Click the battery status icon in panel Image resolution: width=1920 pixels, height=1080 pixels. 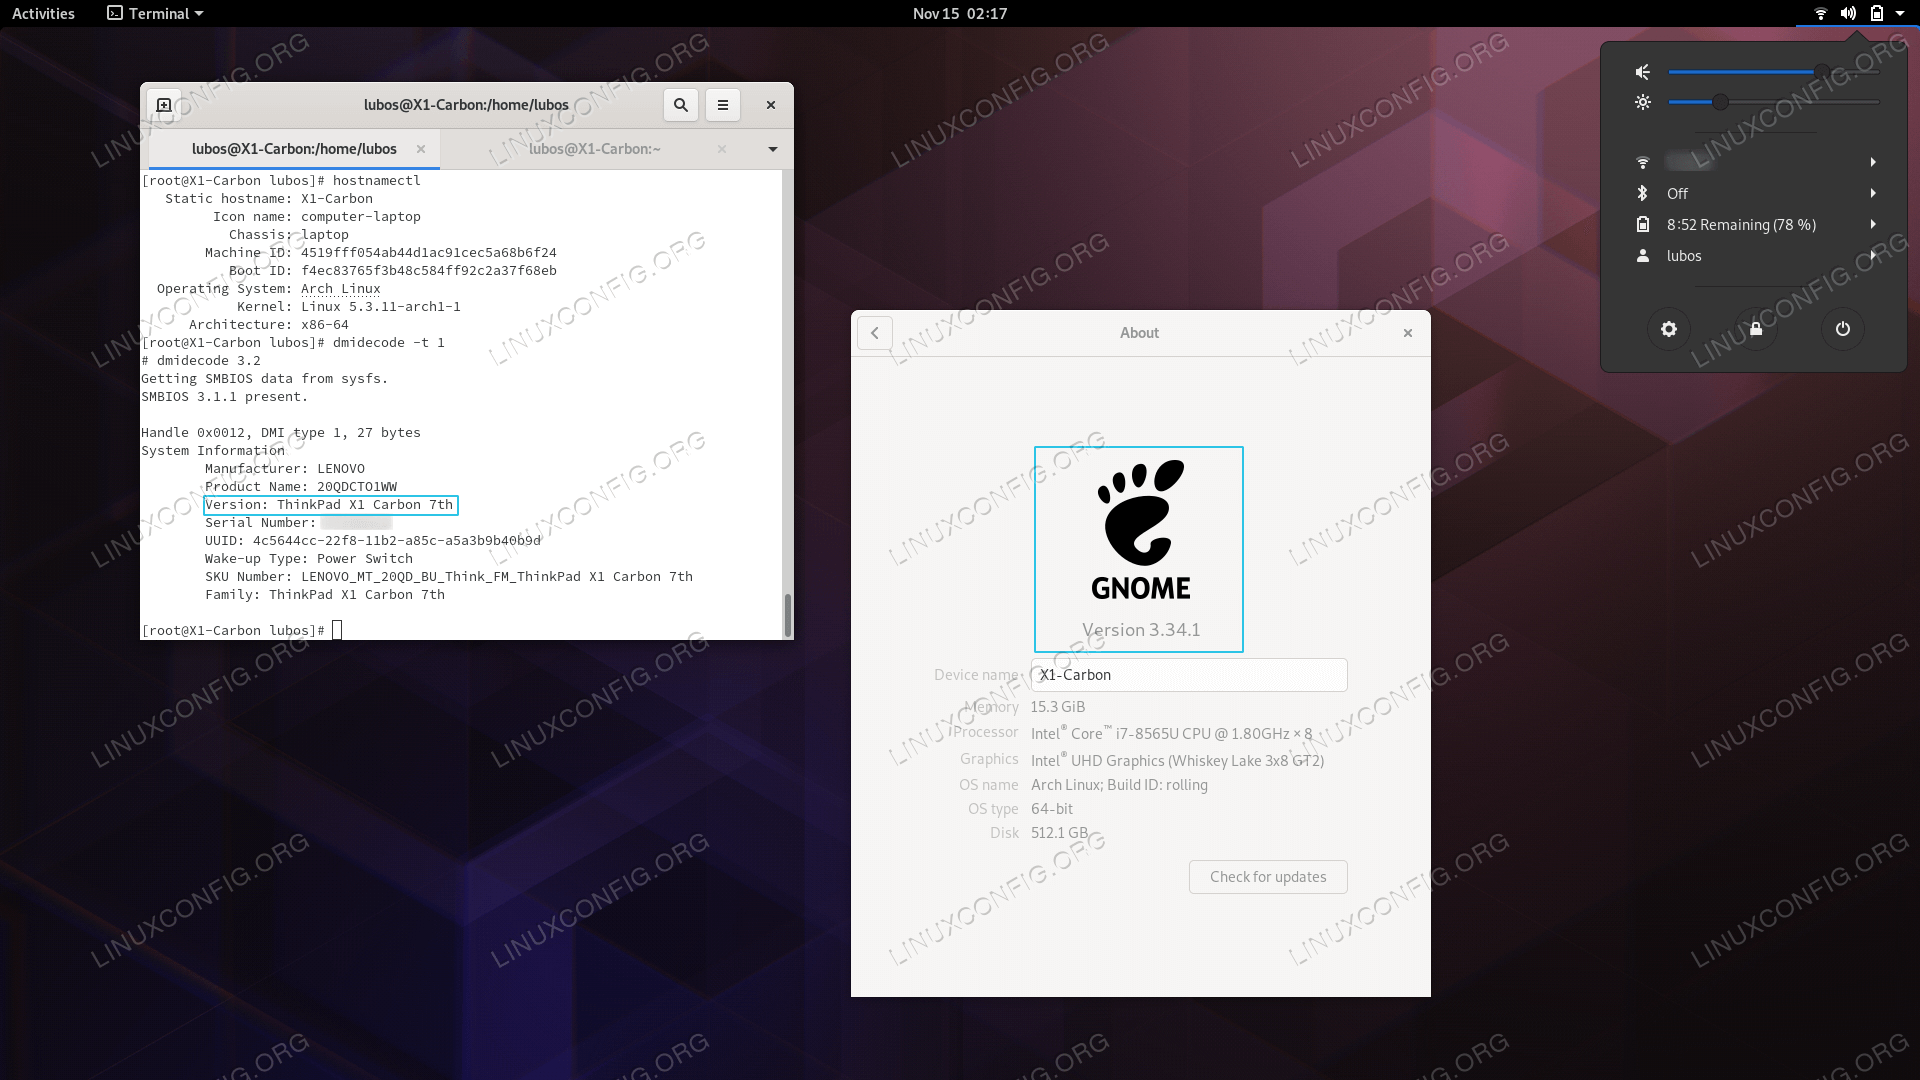1873,13
